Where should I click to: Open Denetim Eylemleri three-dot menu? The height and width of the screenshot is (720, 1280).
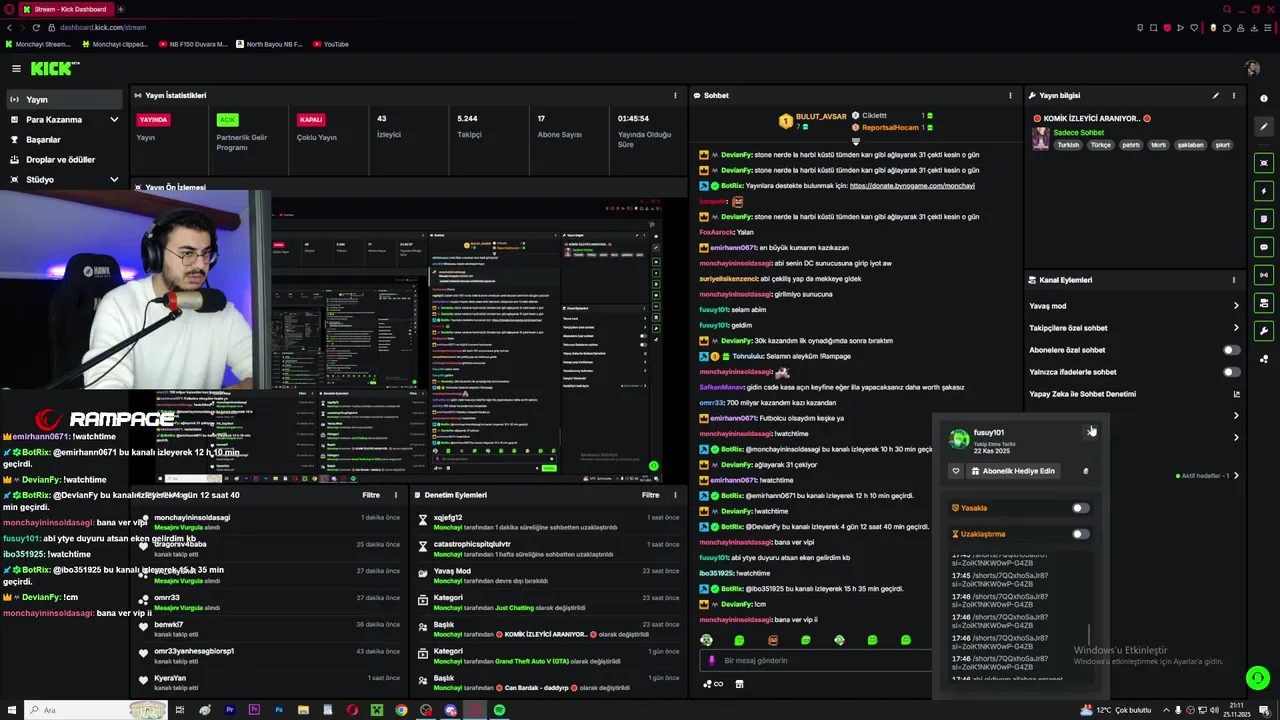tap(675, 495)
